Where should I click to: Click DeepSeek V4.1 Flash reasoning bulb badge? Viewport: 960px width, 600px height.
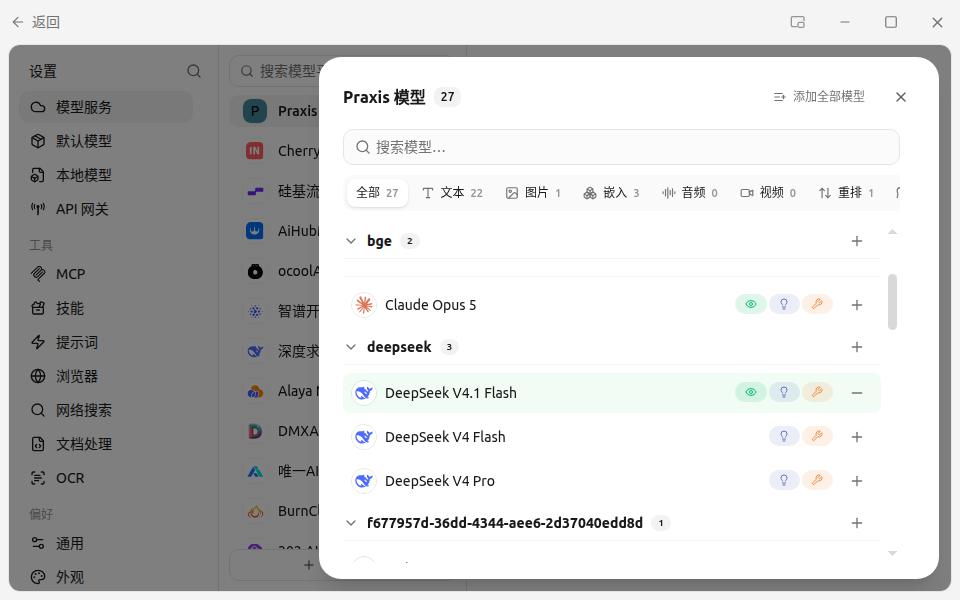pos(784,392)
